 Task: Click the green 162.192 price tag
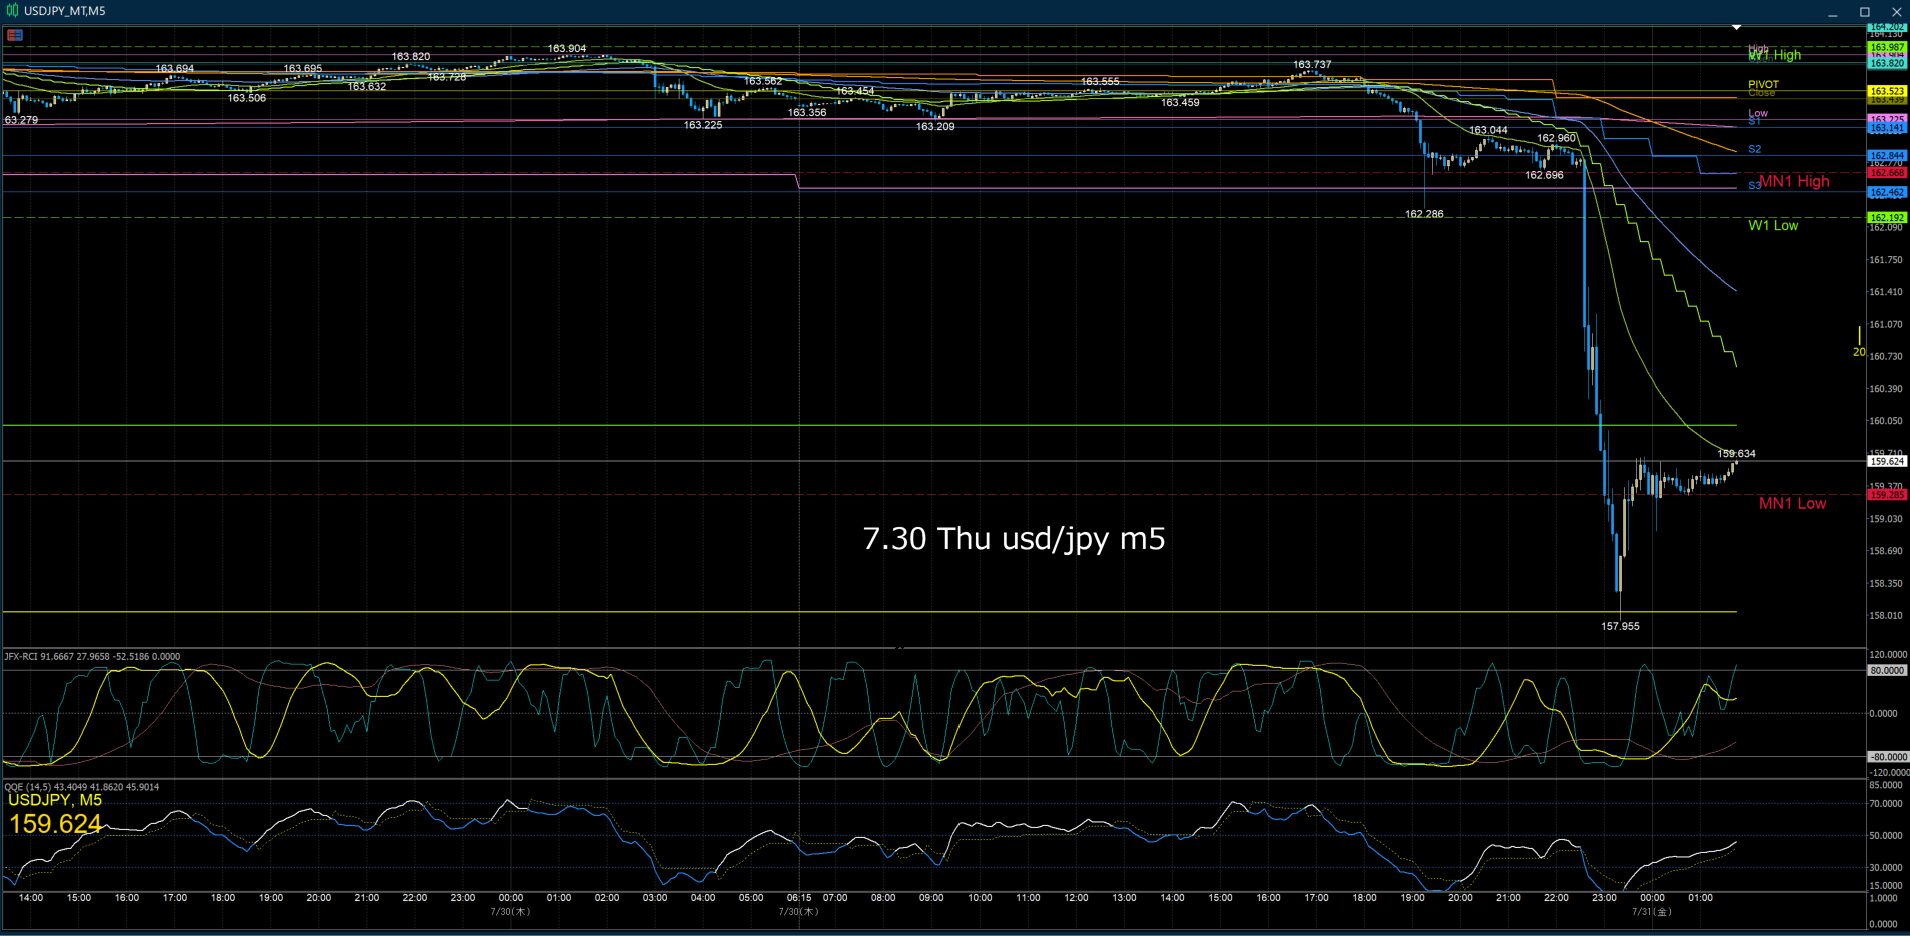click(1887, 217)
